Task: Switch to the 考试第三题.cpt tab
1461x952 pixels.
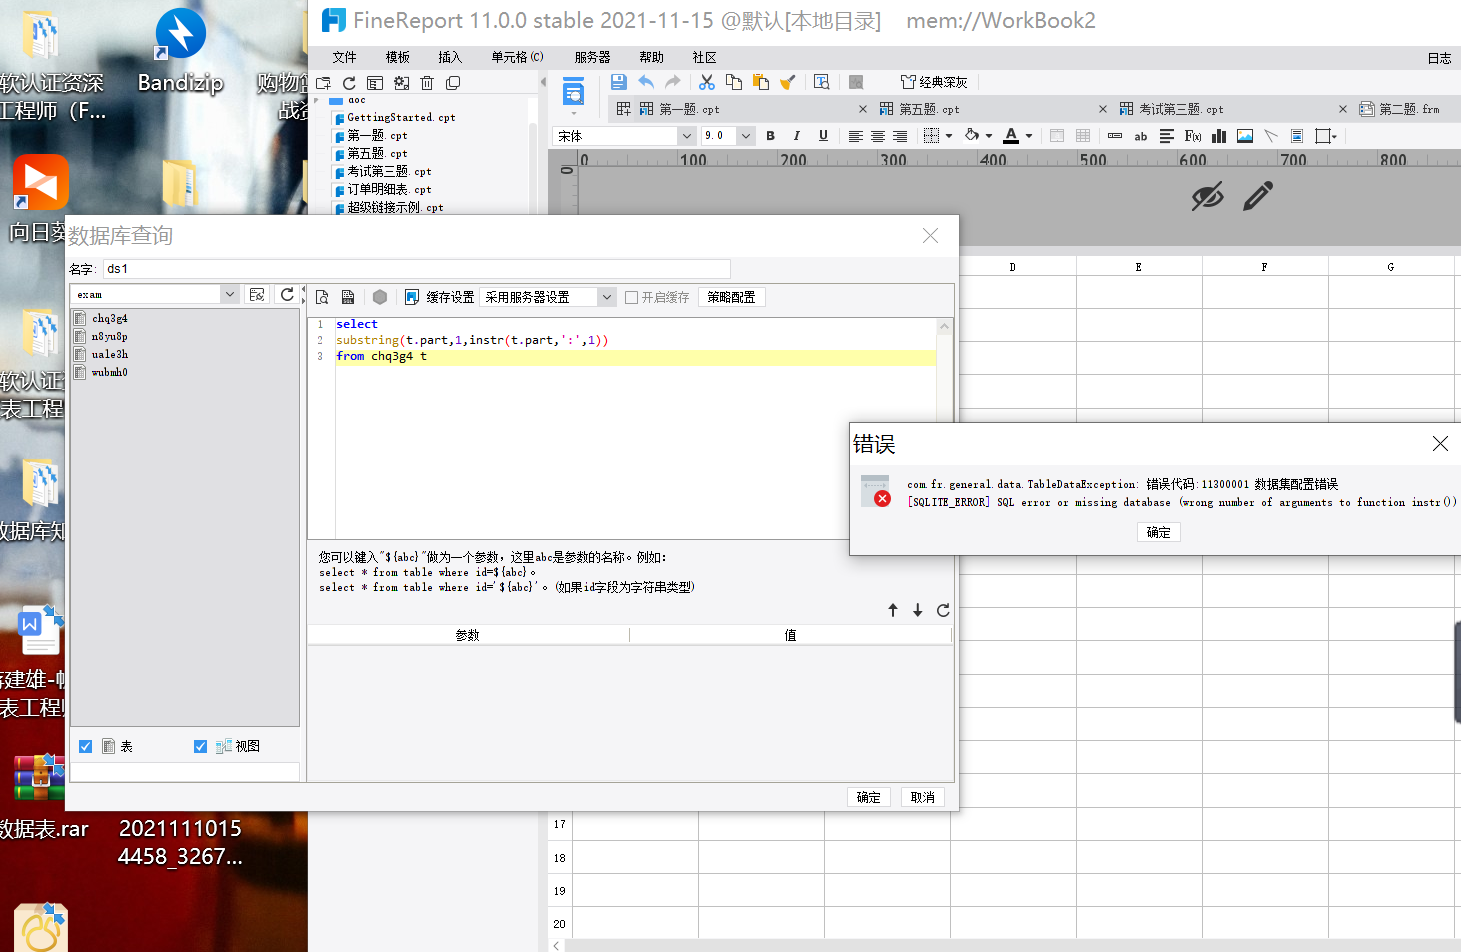Action: coord(1182,109)
